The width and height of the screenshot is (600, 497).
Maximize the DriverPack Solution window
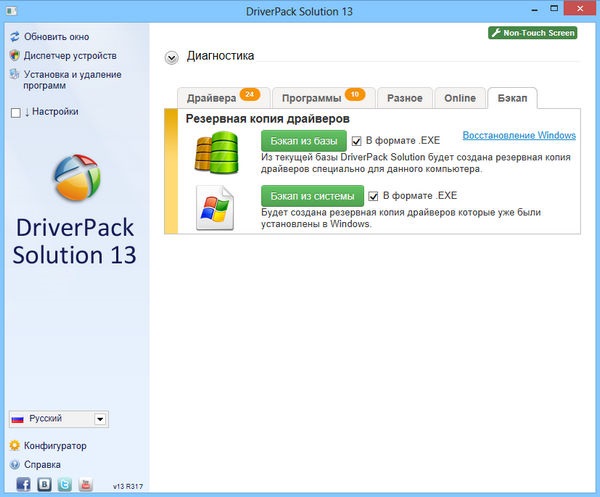(x=554, y=9)
